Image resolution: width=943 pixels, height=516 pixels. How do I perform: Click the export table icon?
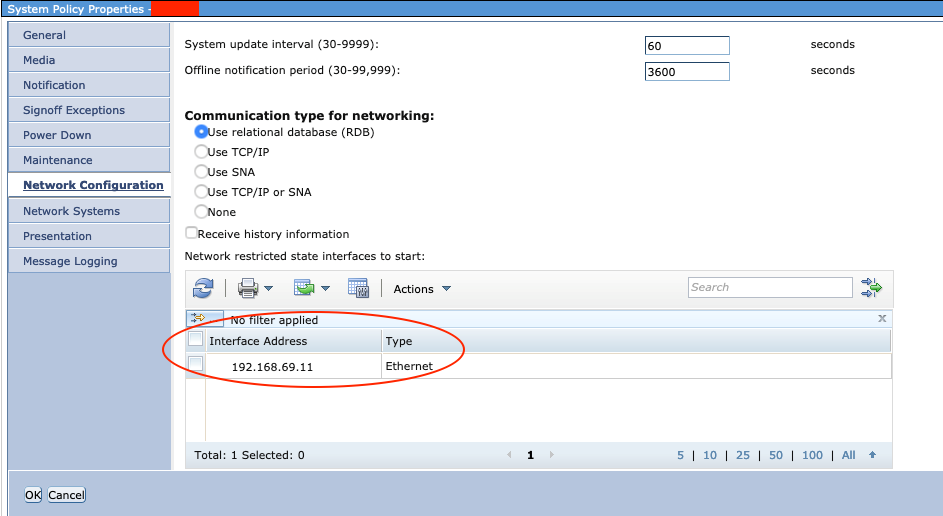click(x=304, y=289)
